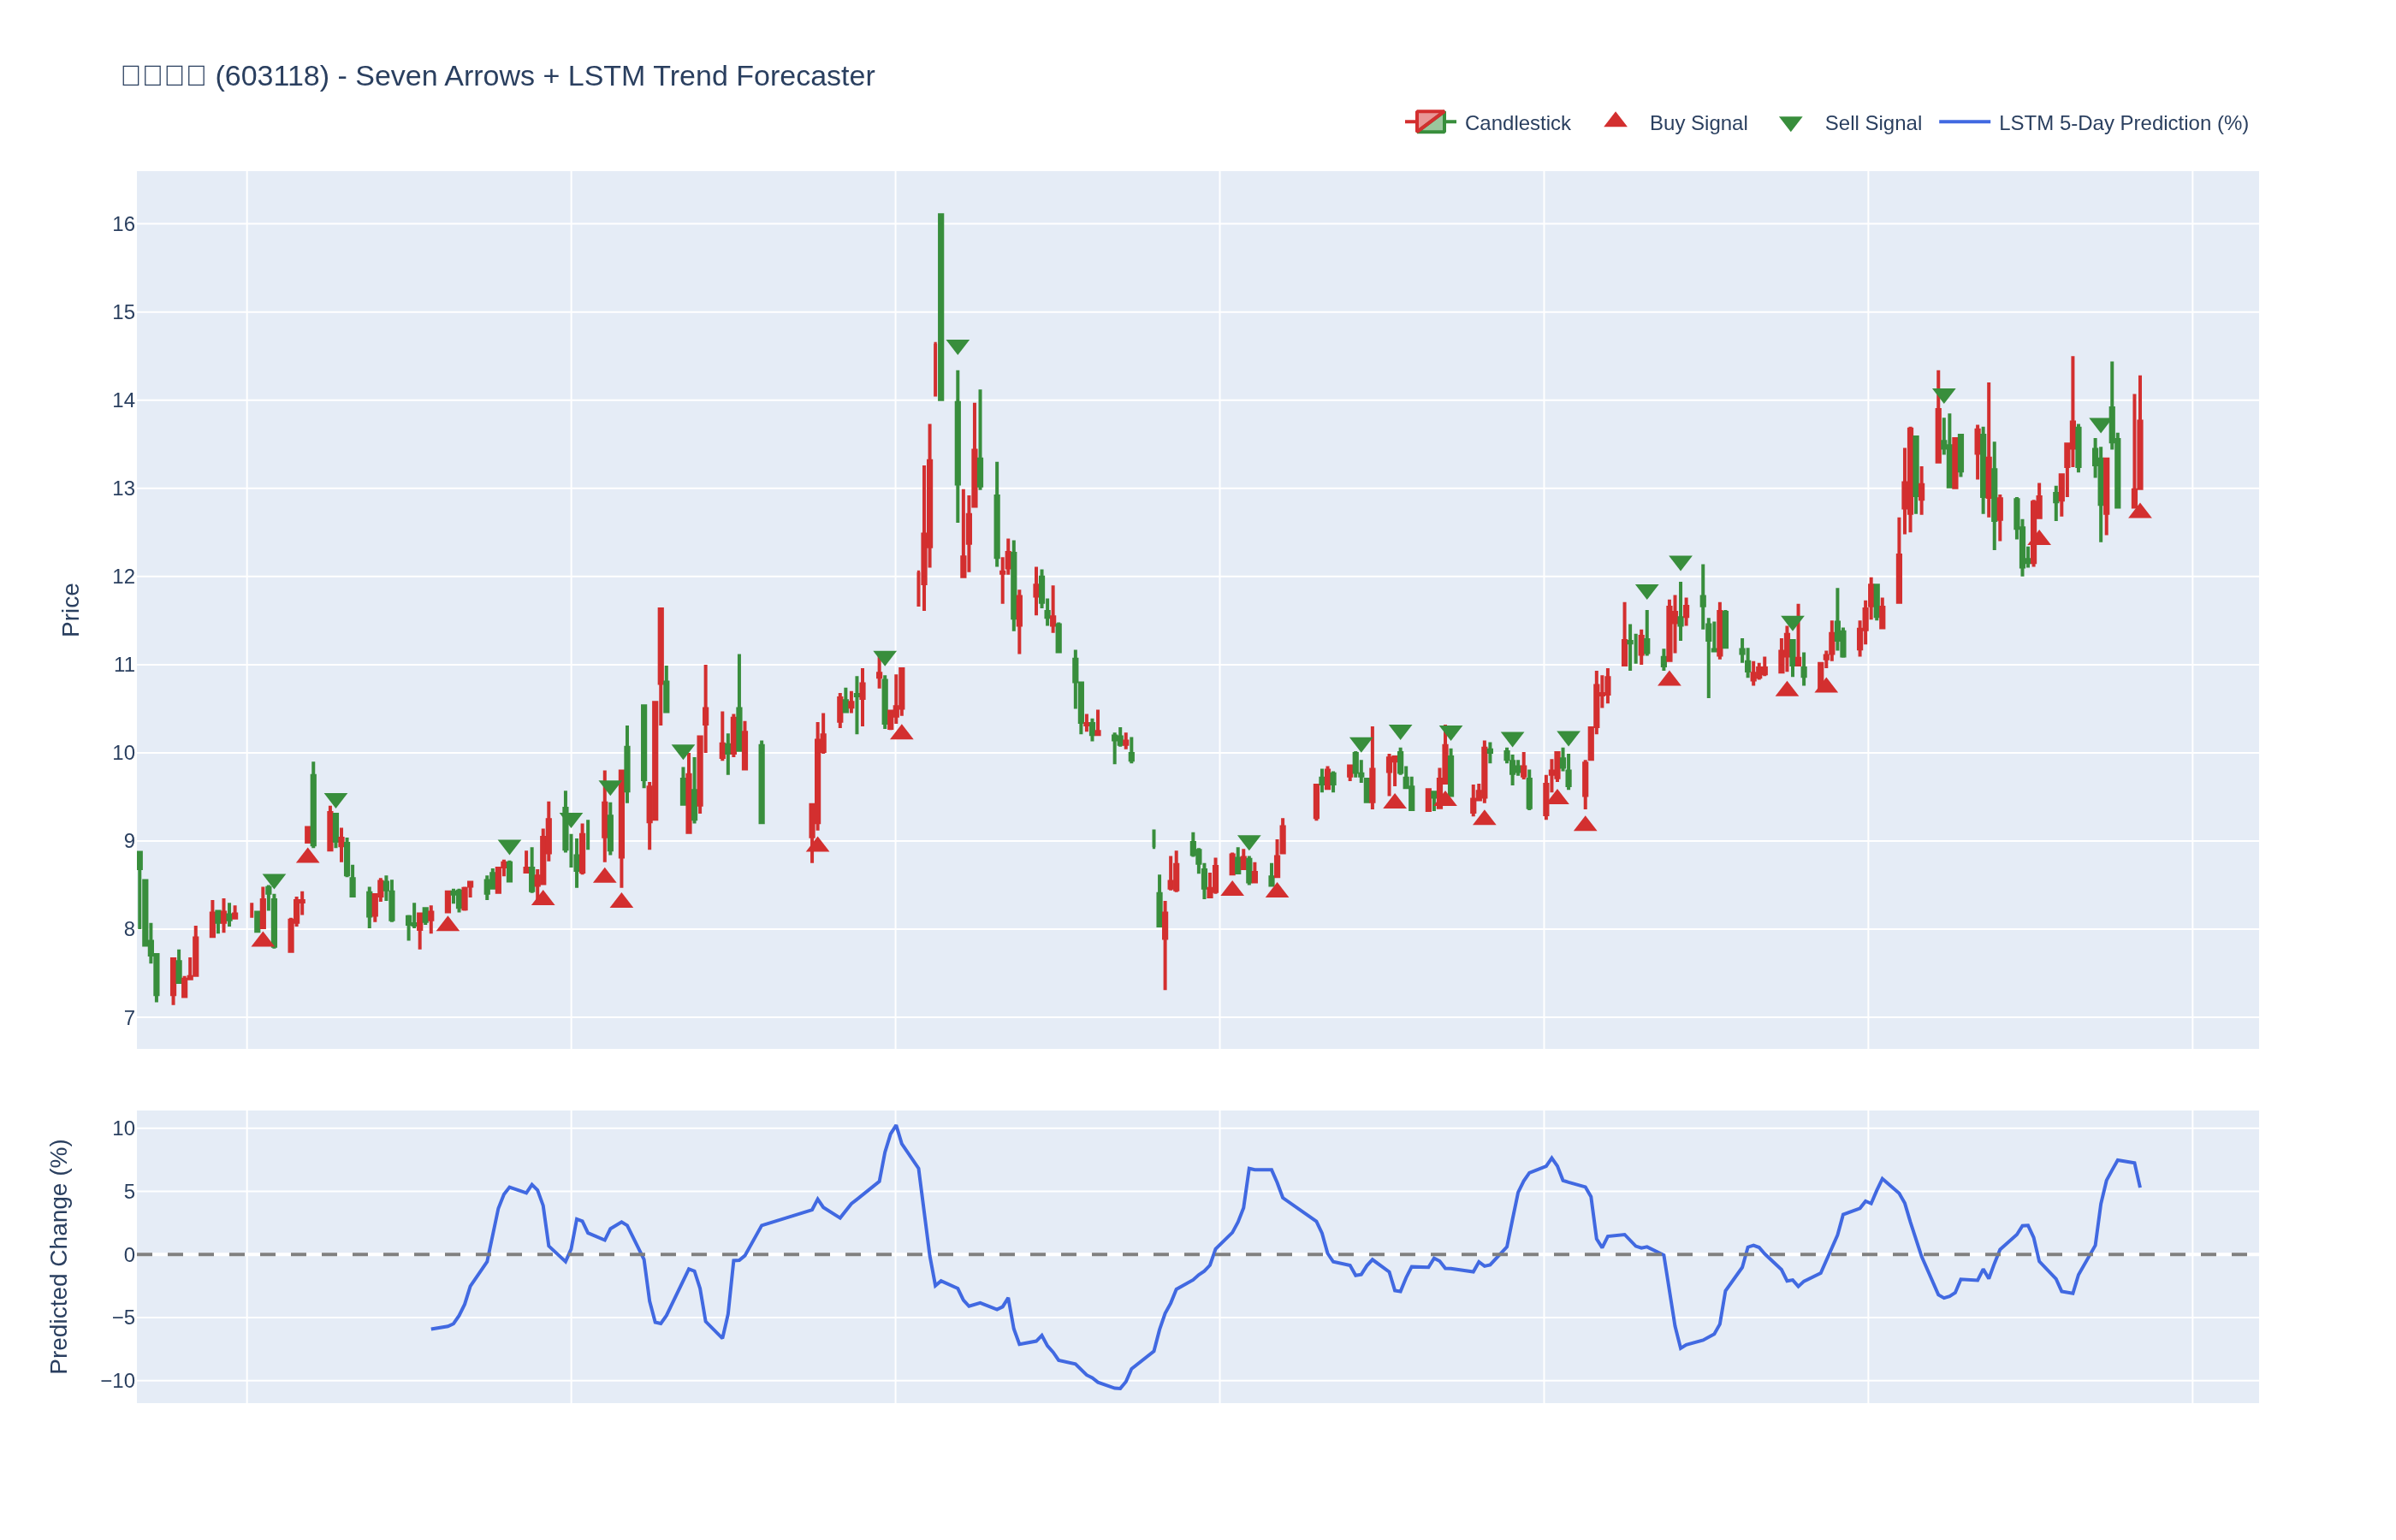The height and width of the screenshot is (1540, 2396).
Task: Click the leftmost sell signal triangle
Action: coord(274,881)
